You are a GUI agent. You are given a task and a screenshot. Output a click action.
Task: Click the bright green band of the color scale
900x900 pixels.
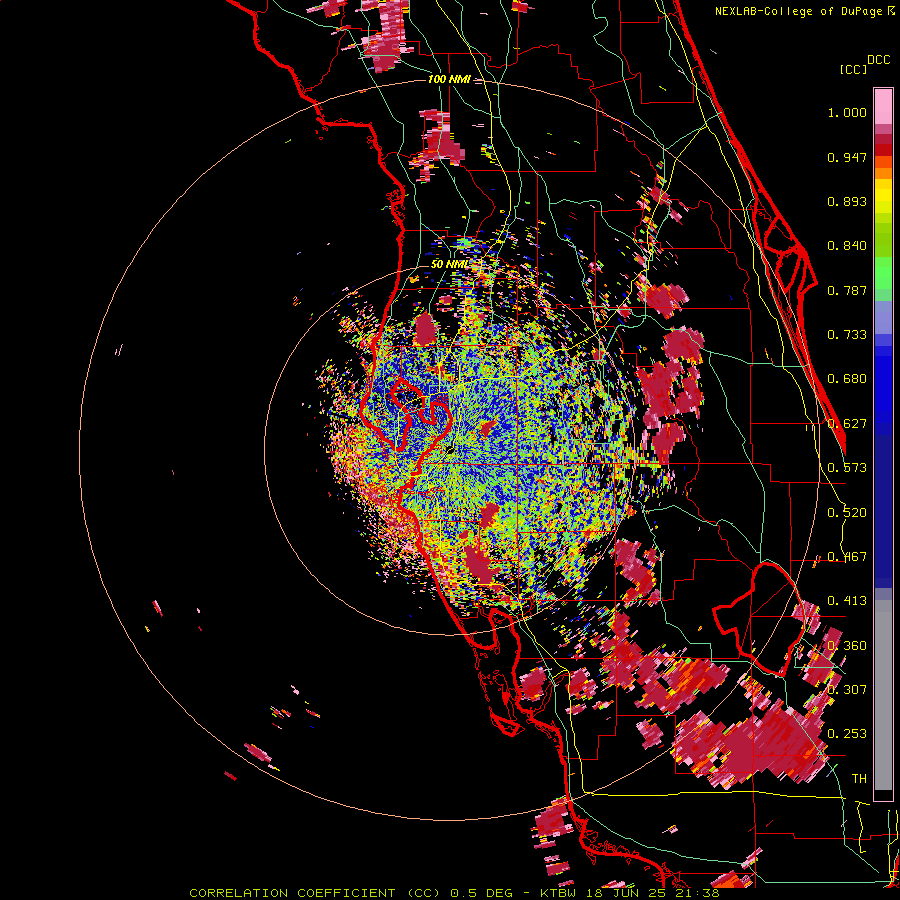[x=883, y=273]
